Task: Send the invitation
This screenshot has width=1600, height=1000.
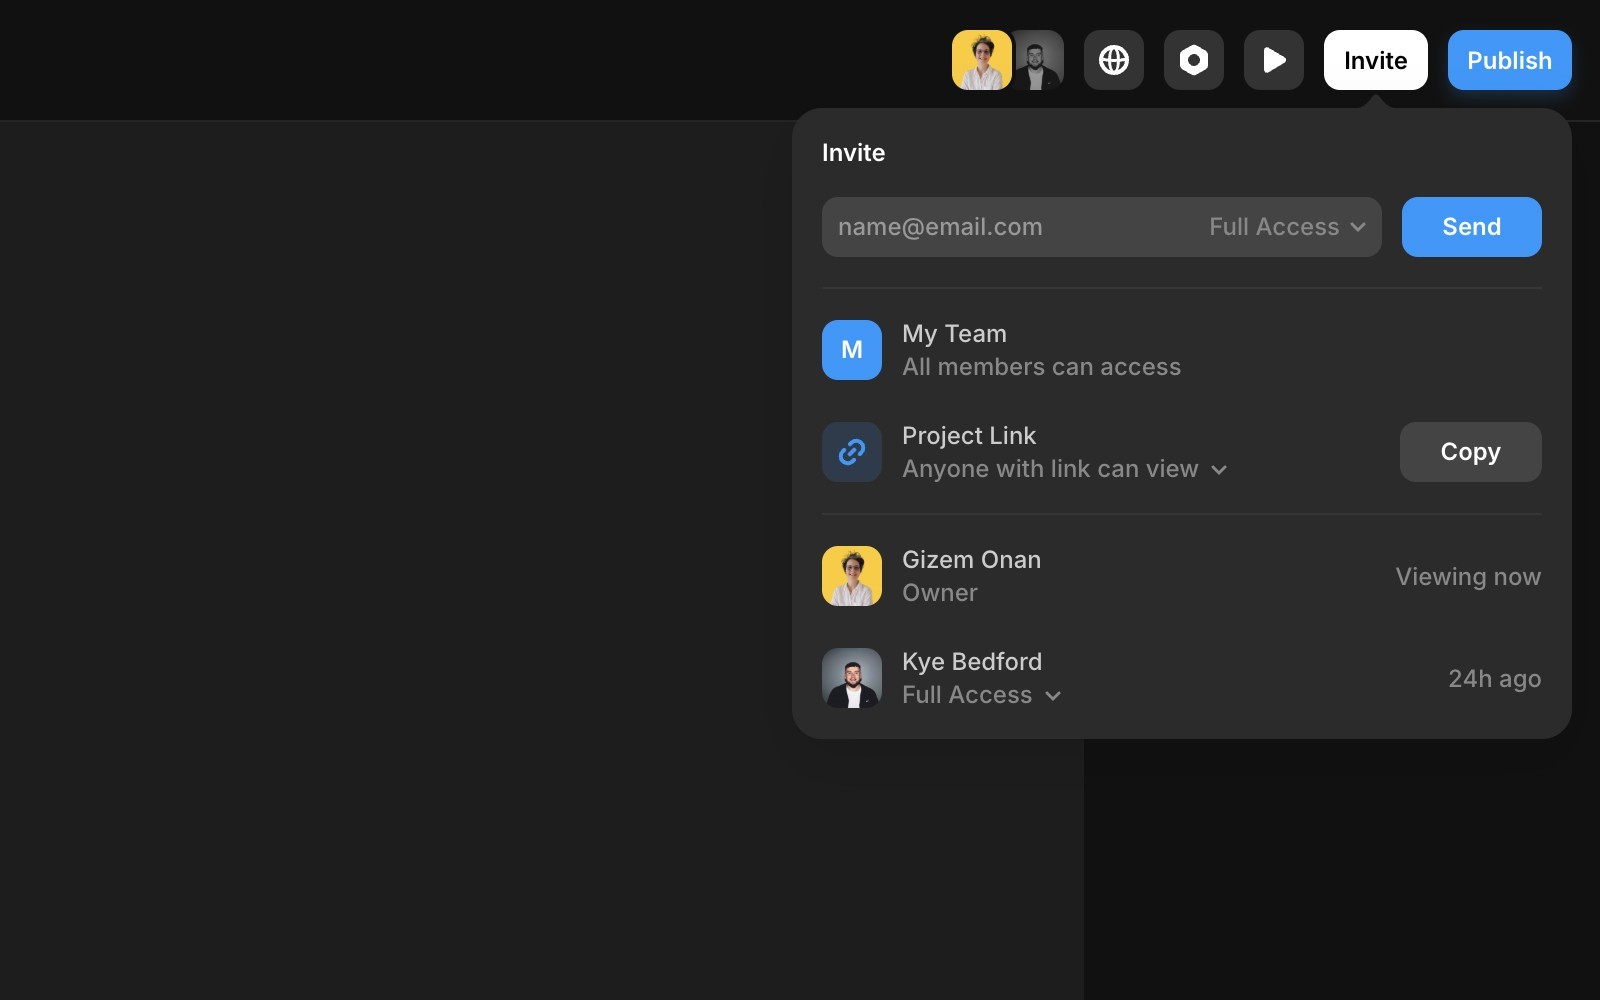Action: coord(1472,227)
